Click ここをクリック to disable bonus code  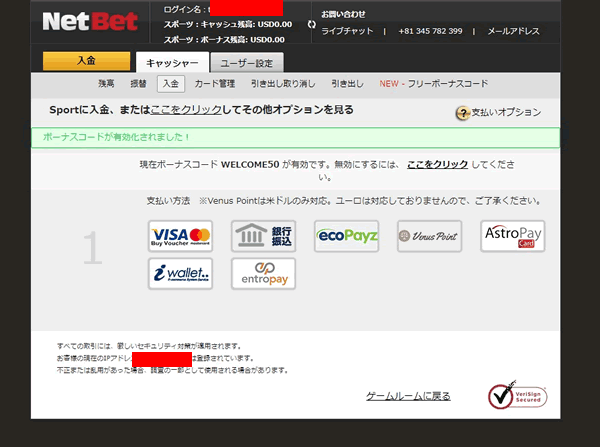click(437, 165)
